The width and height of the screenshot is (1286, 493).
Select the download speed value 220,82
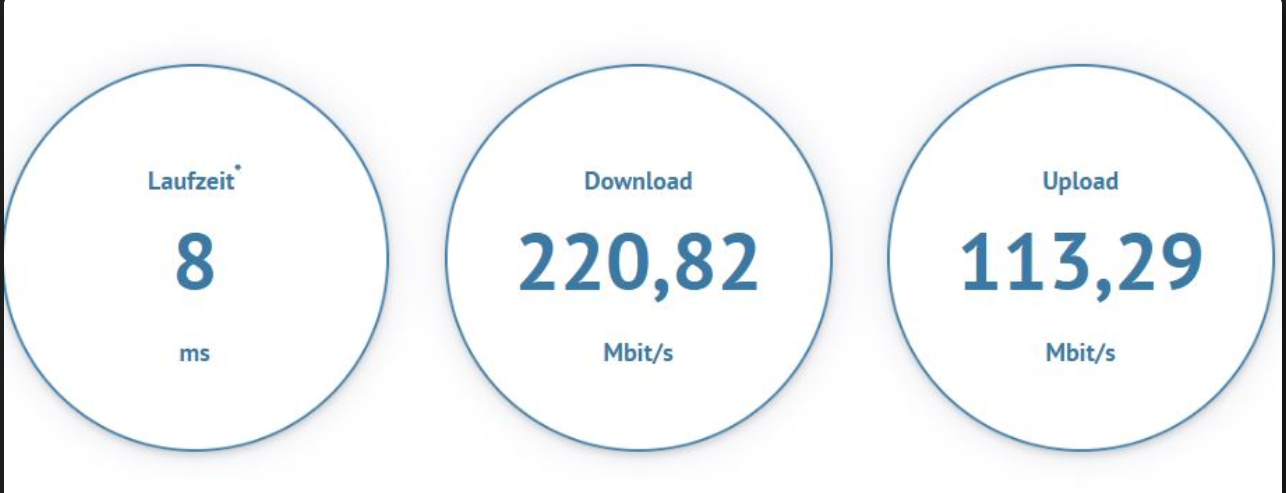pyautogui.click(x=638, y=264)
